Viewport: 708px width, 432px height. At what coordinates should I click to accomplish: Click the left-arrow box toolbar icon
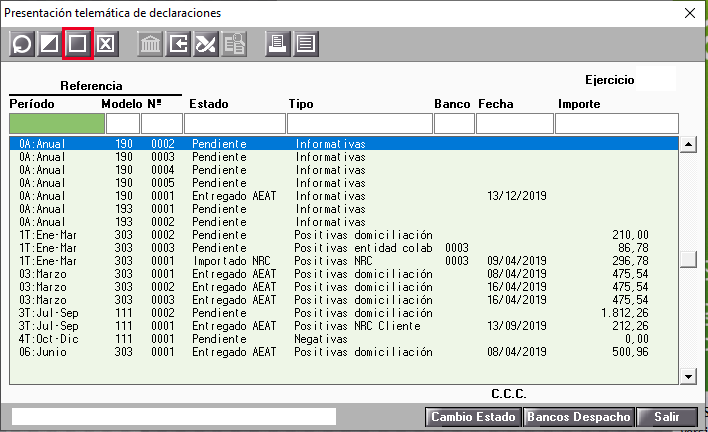coord(178,44)
